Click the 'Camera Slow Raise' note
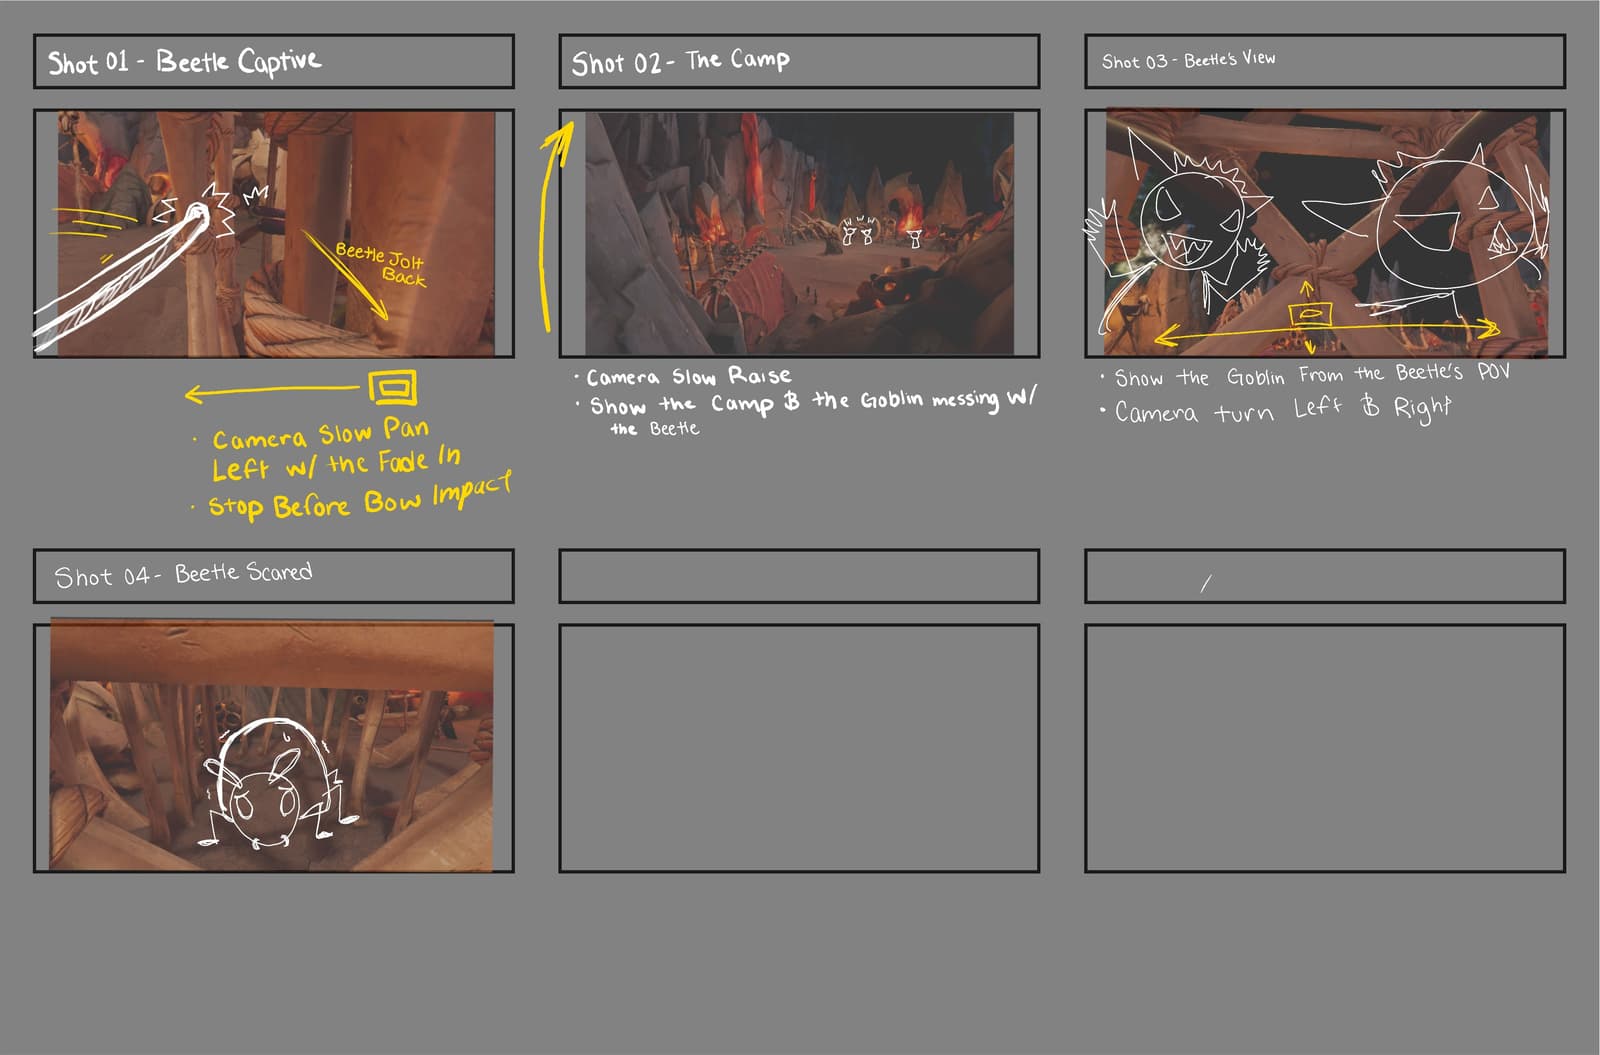 689,376
